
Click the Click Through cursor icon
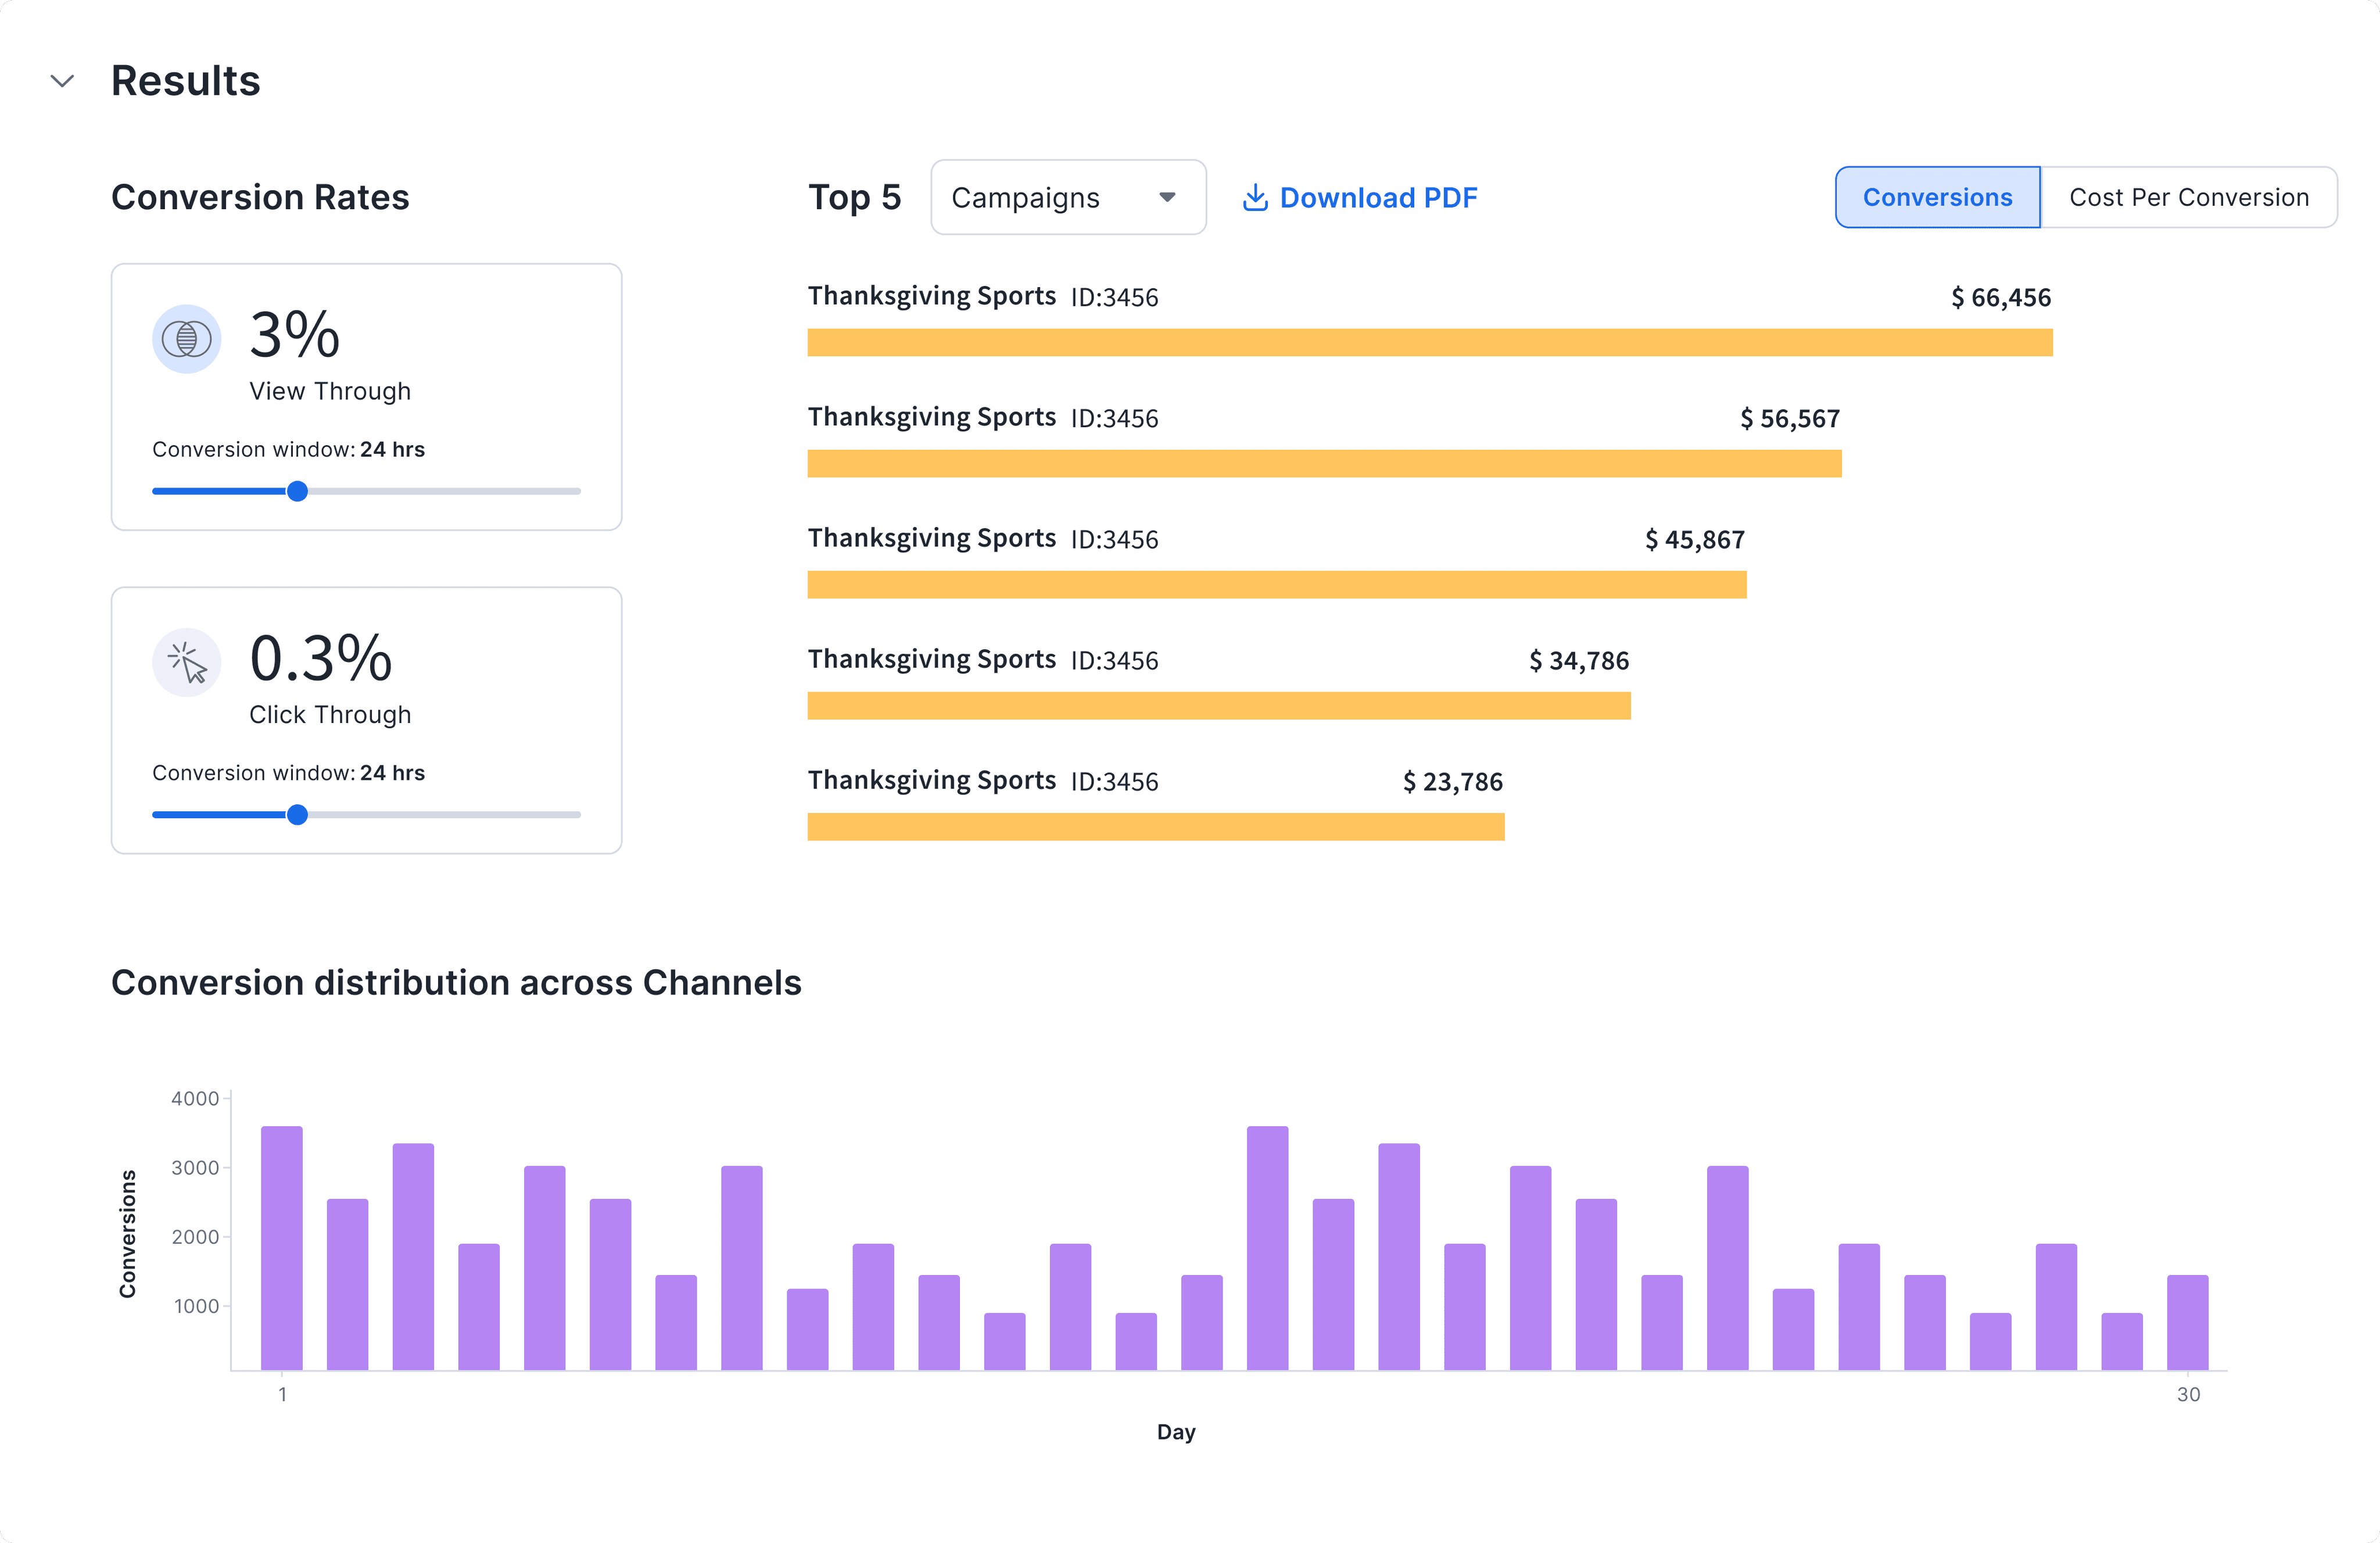[x=186, y=662]
